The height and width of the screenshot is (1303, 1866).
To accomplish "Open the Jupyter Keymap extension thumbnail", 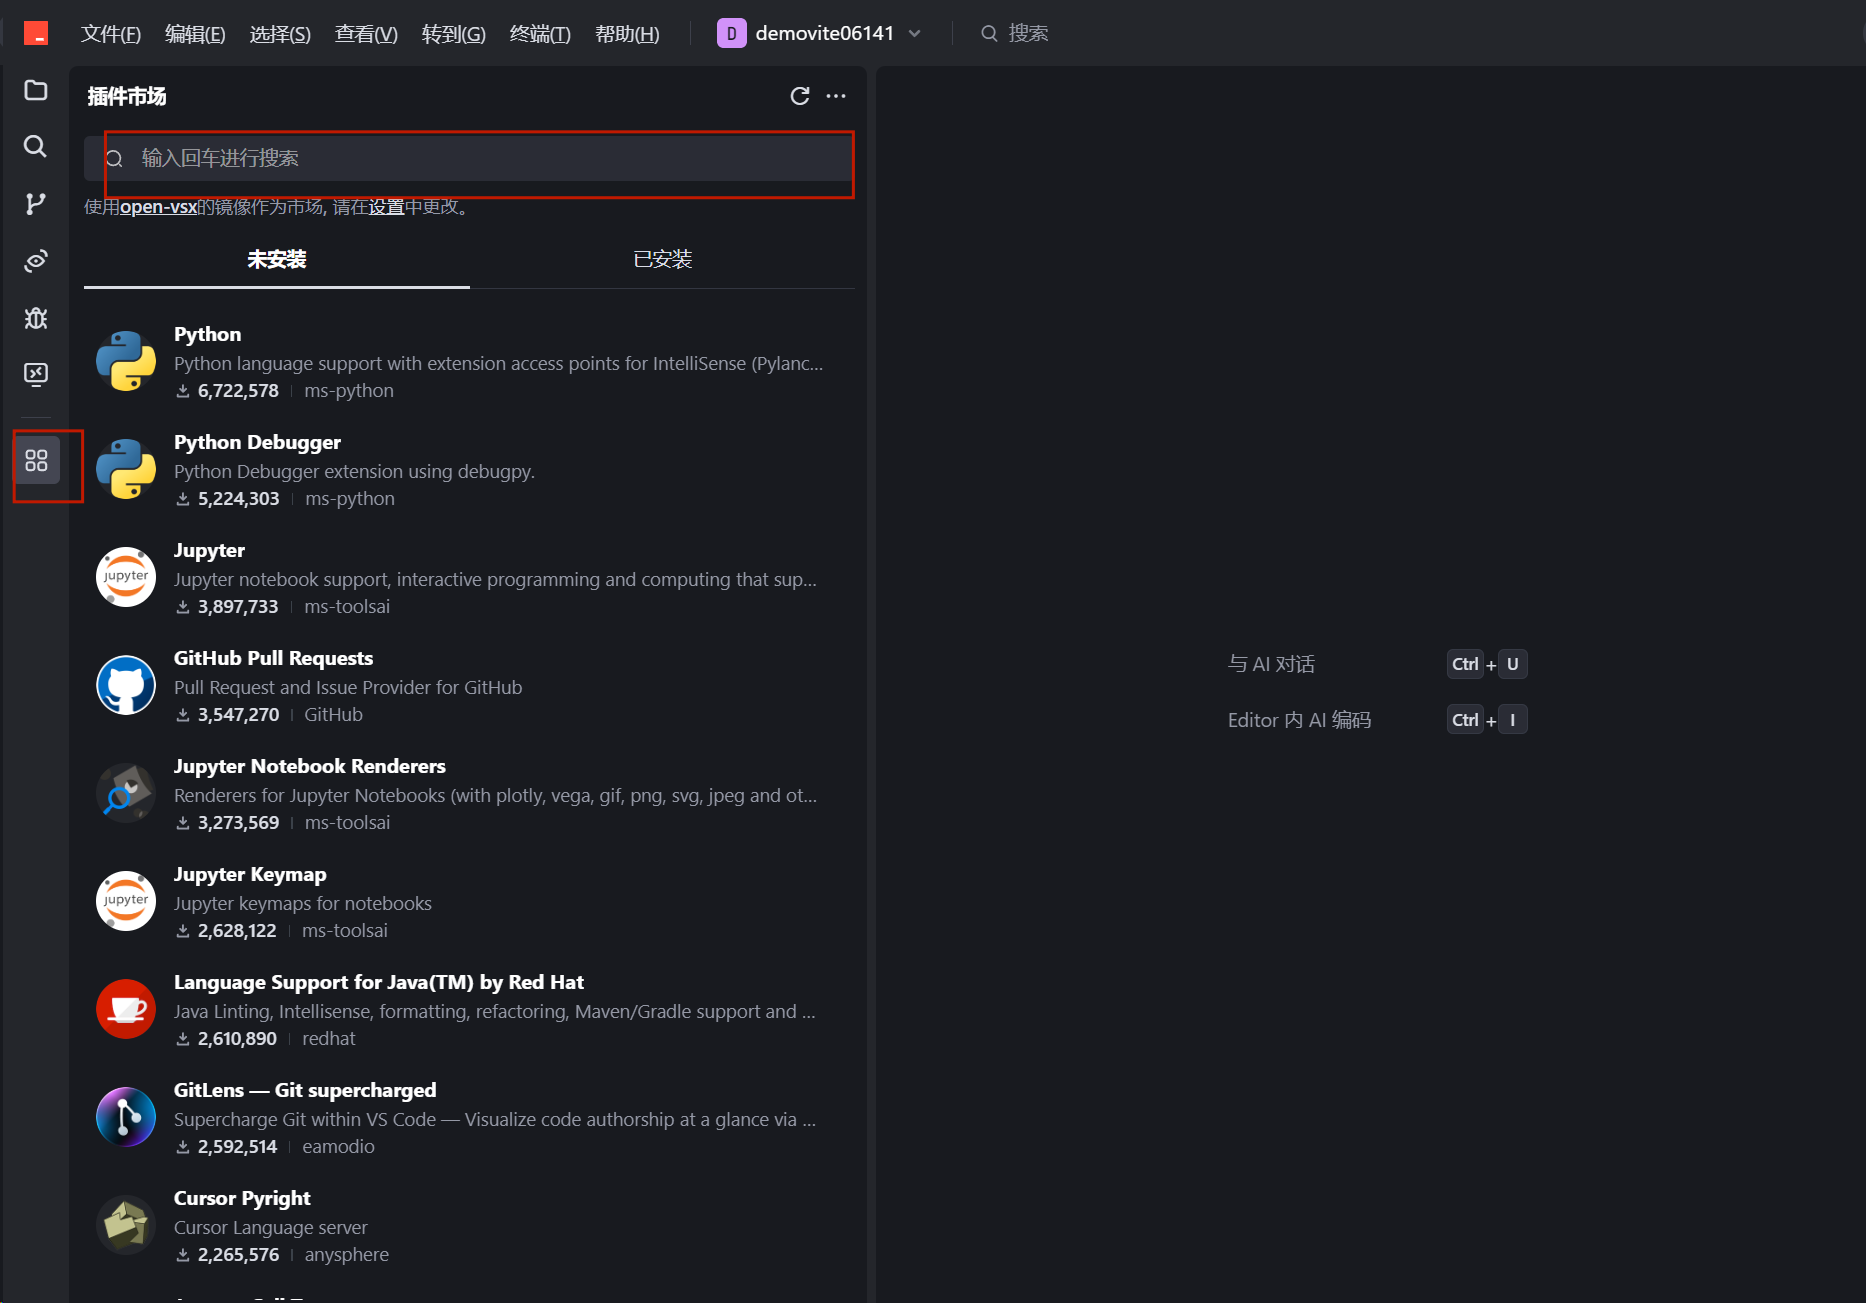I will [126, 901].
